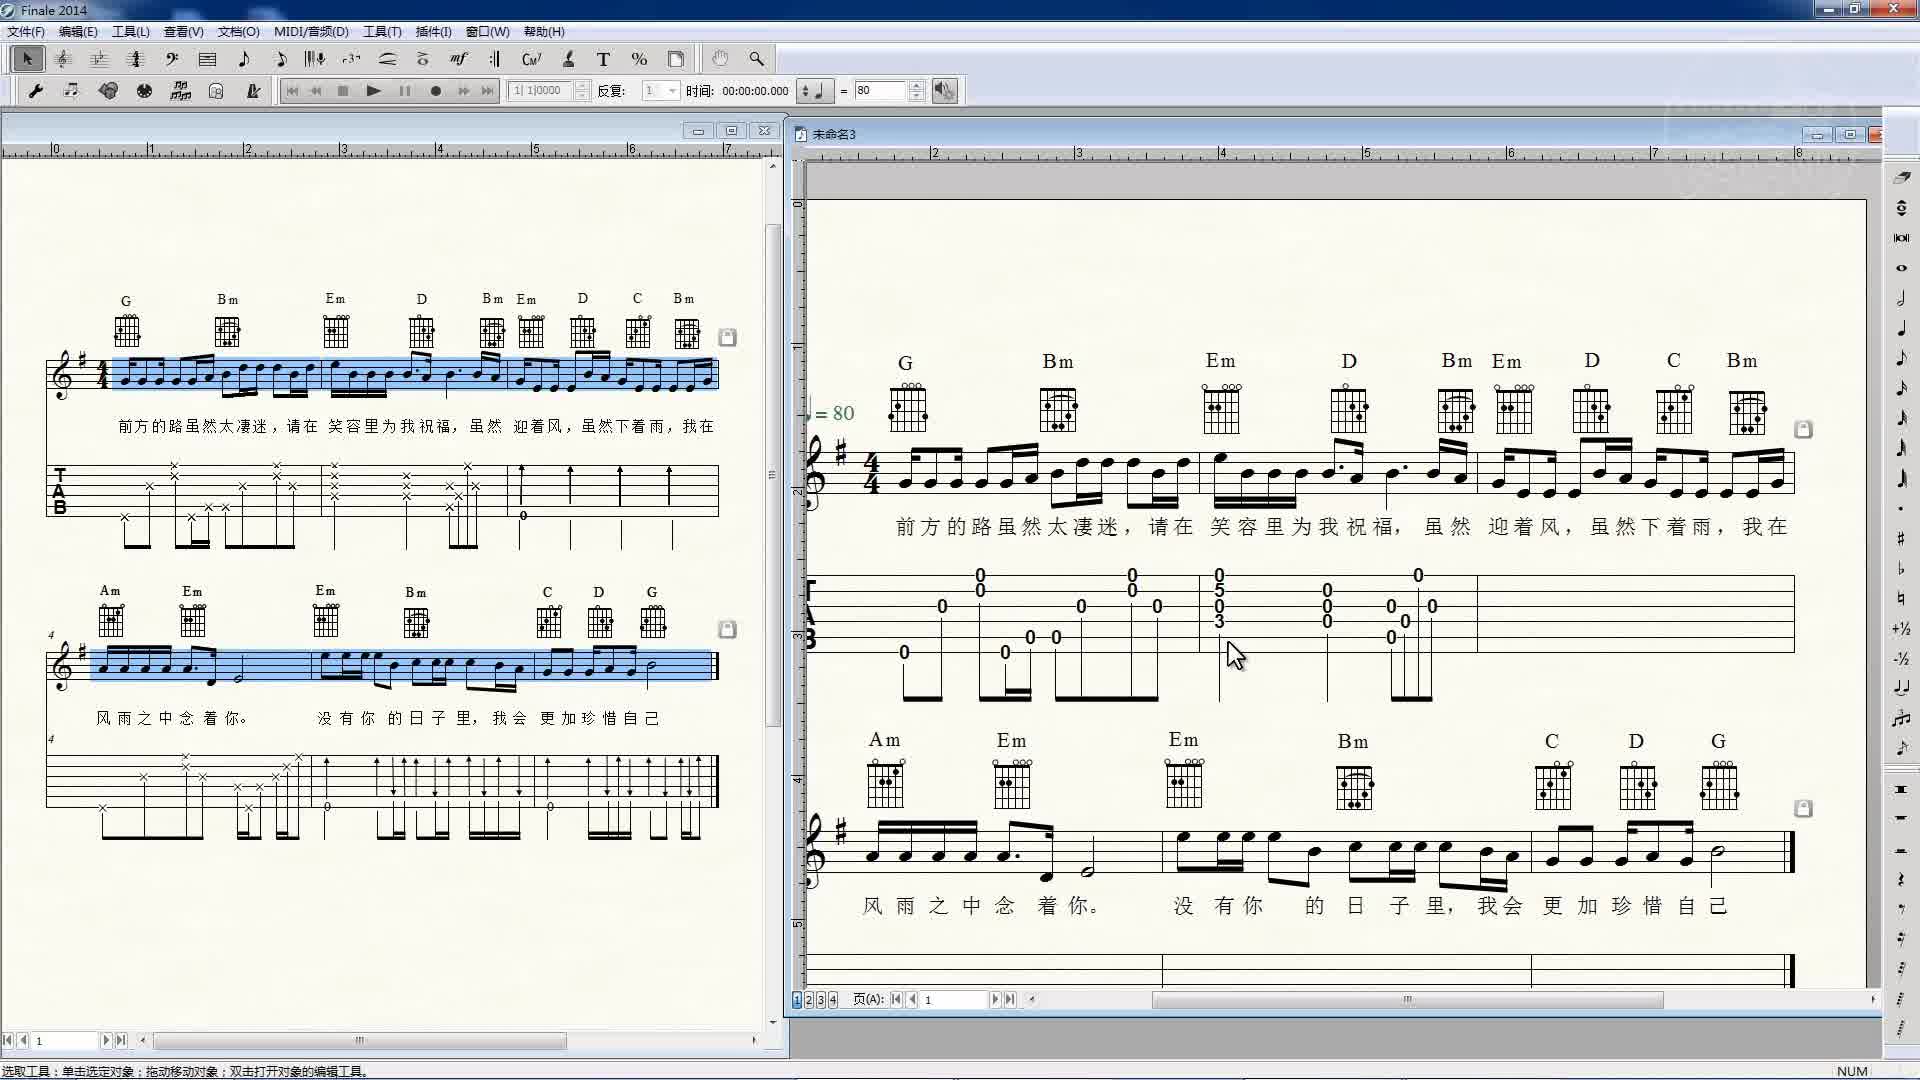This screenshot has width=1920, height=1080.
Task: Click the Stop playback button
Action: (x=343, y=91)
